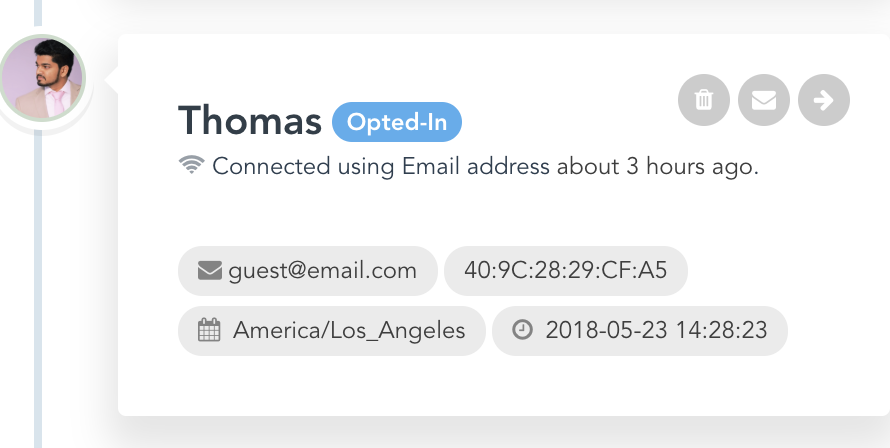This screenshot has height=448, width=890.
Task: Select the 40:9C:28:29:CF:A5 MAC address chip
Action: click(x=565, y=271)
